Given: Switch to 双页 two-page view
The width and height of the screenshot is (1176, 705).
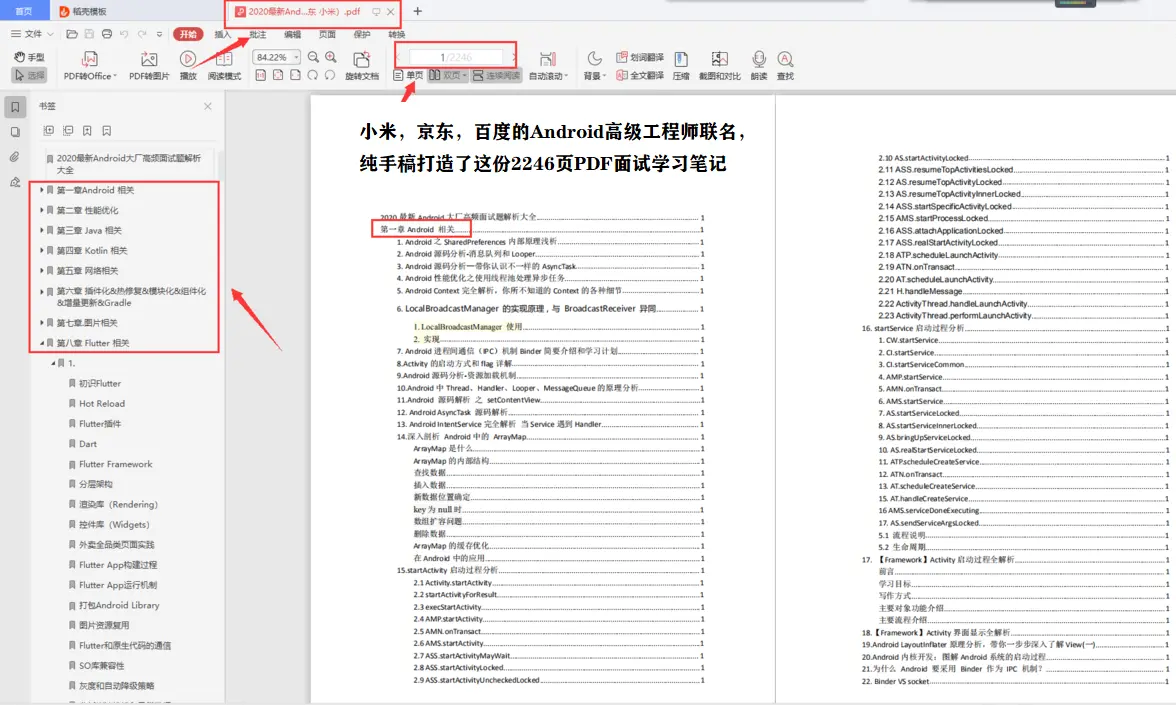Looking at the screenshot, I should click(x=447, y=75).
